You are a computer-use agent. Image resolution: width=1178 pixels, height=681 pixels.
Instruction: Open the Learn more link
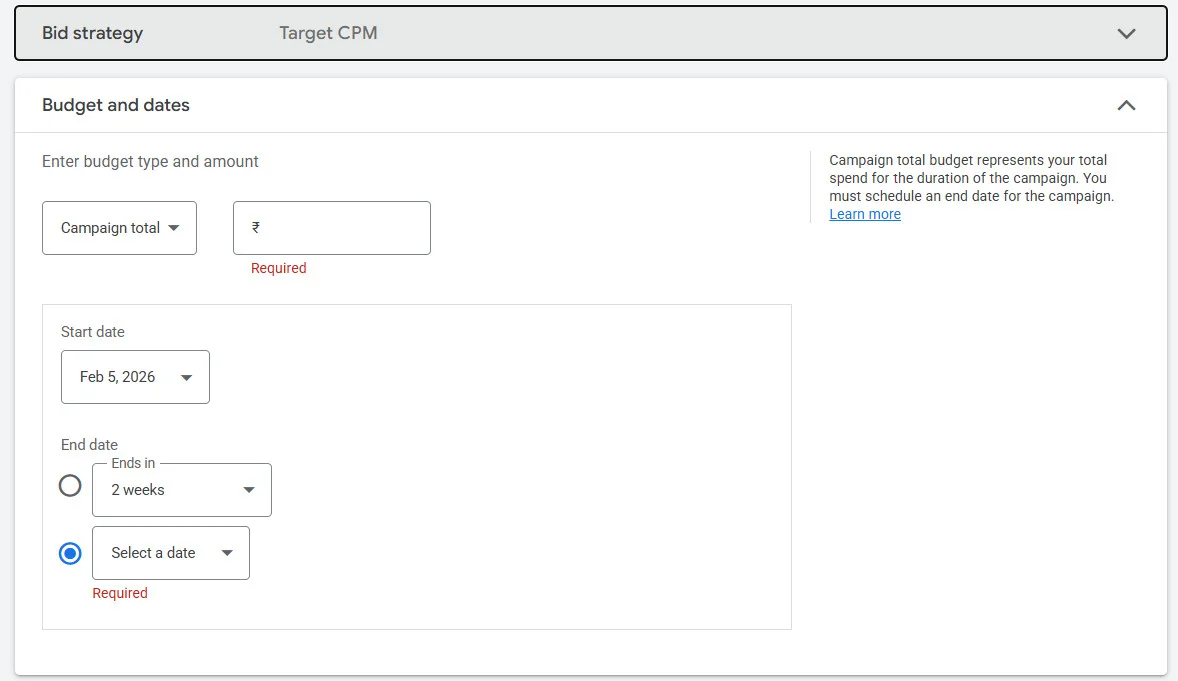coord(864,214)
